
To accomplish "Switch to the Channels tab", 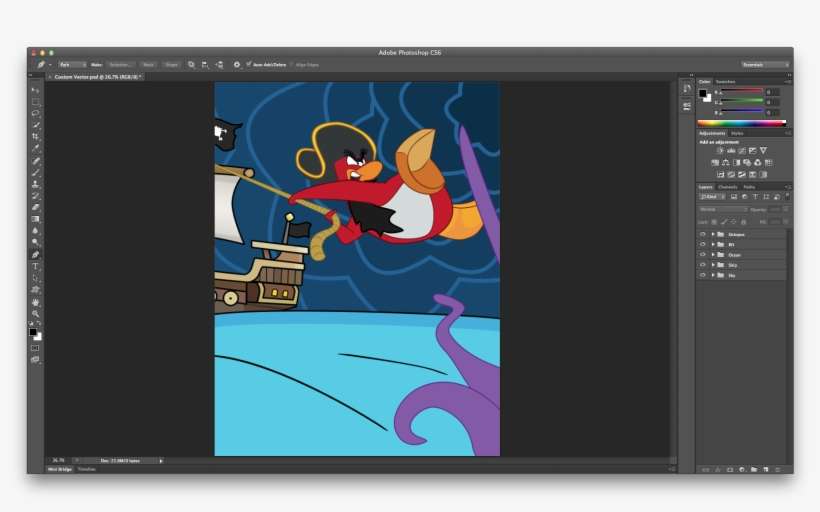I will point(727,187).
